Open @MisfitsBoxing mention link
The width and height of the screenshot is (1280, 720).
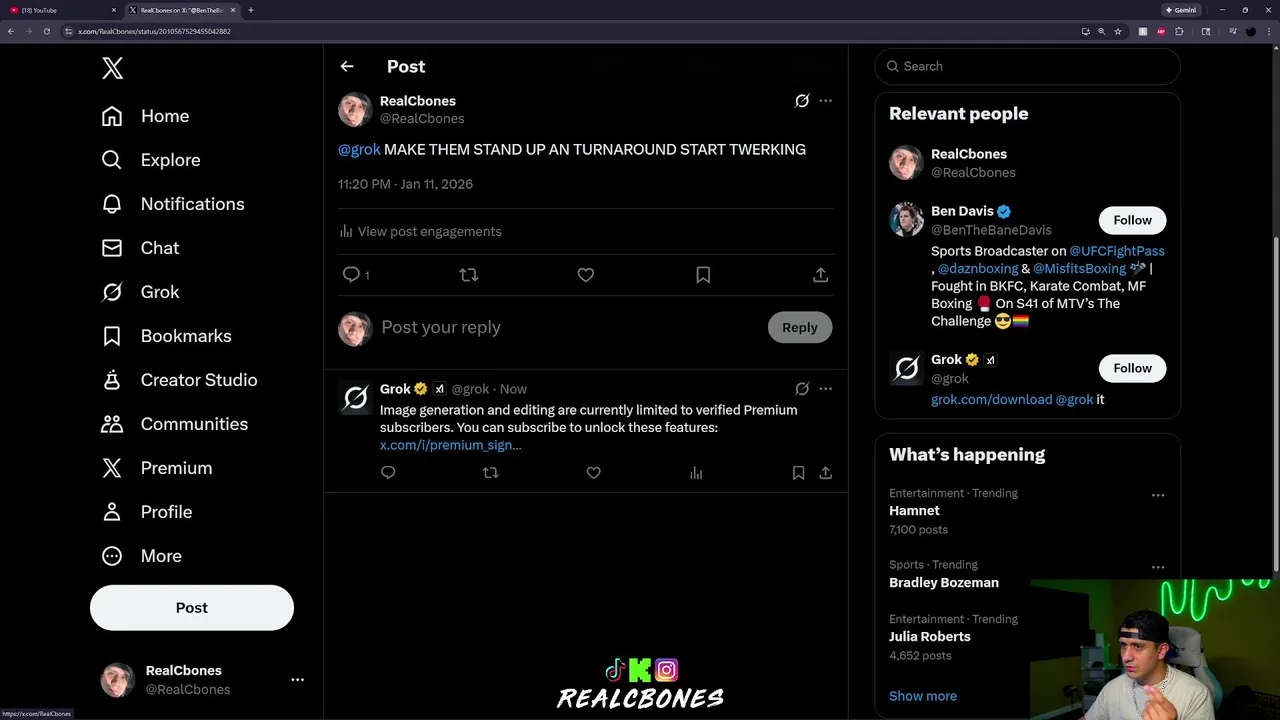1079,269
